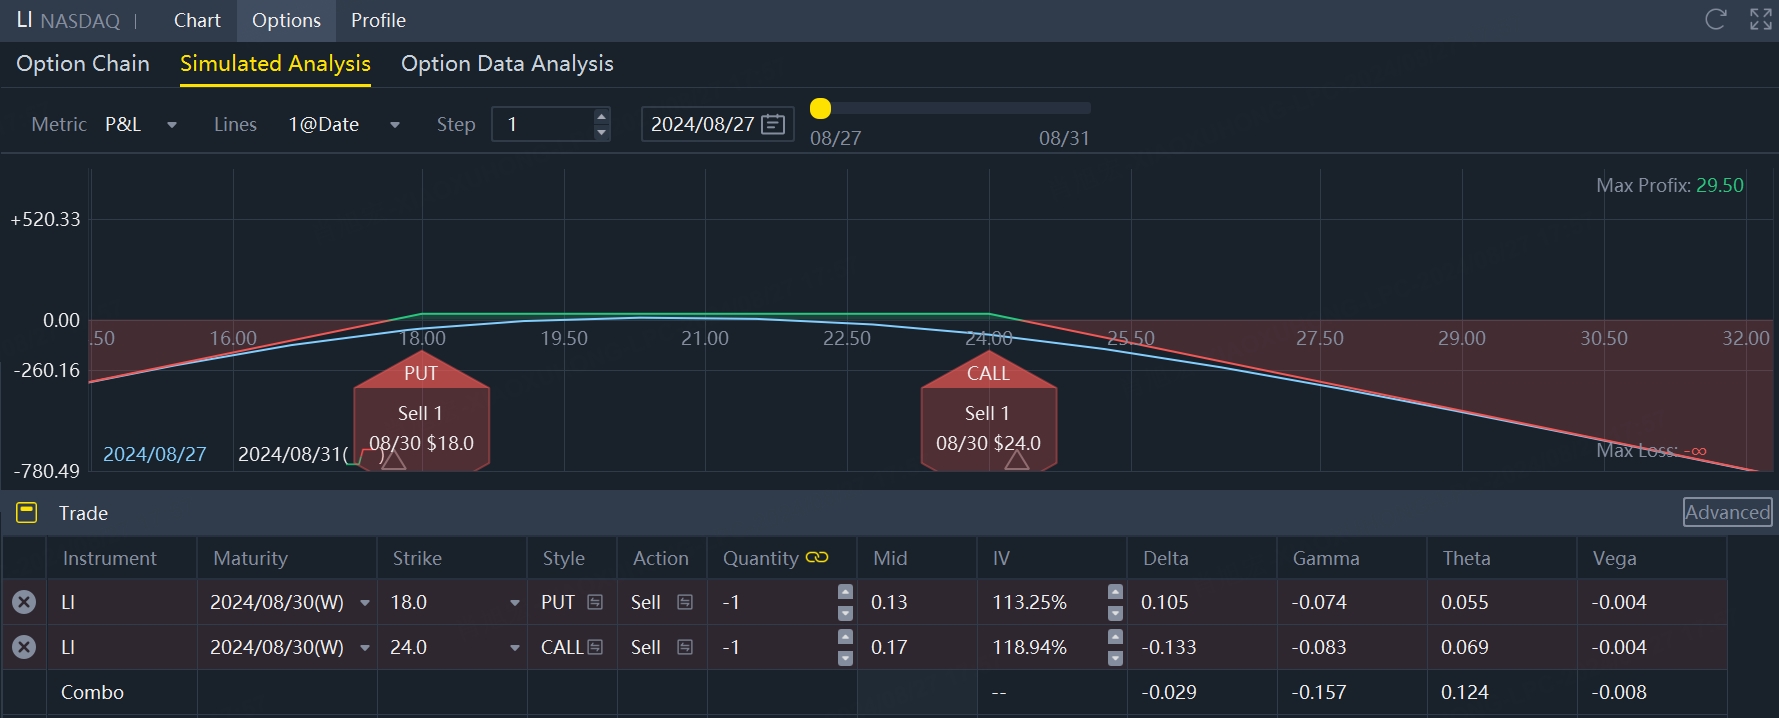The width and height of the screenshot is (1779, 718).
Task: Decrease the Step value by one
Action: coord(601,132)
